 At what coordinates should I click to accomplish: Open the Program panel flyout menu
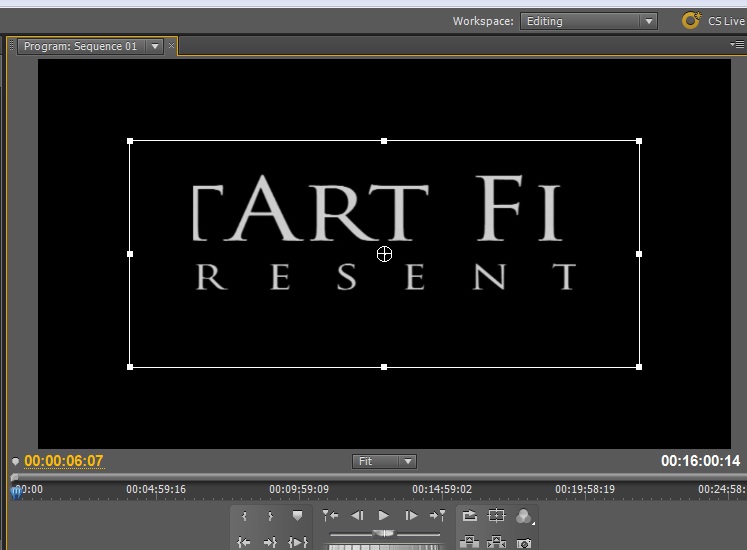point(737,44)
